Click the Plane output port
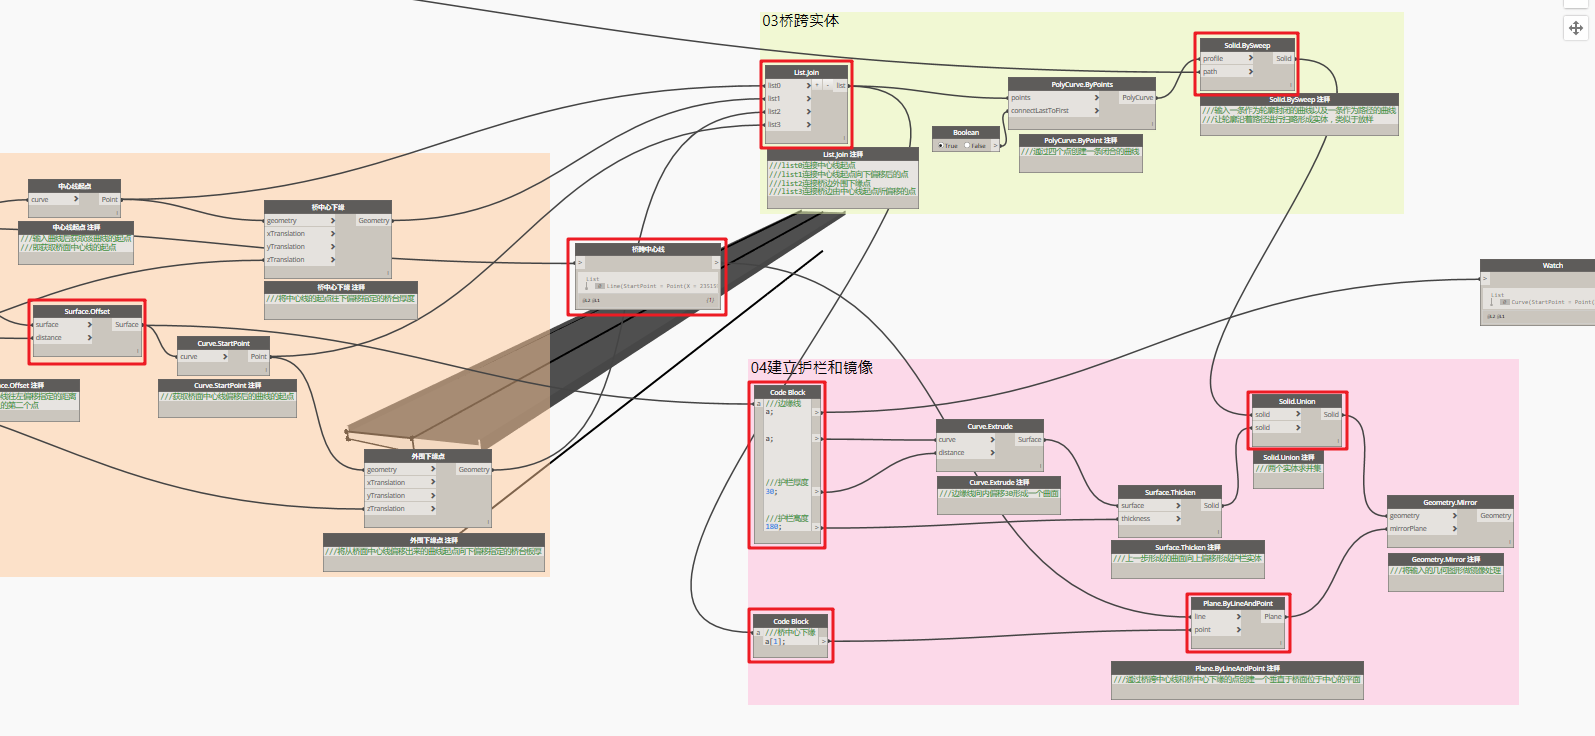Viewport: 1595px width, 736px height. pos(1273,617)
